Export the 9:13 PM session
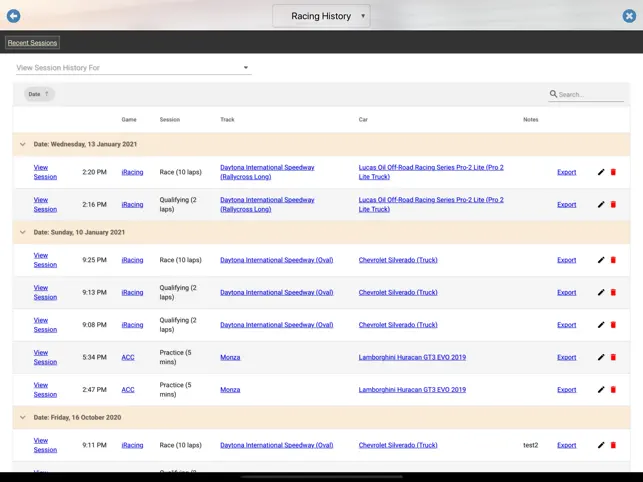The height and width of the screenshot is (482, 643). point(567,292)
